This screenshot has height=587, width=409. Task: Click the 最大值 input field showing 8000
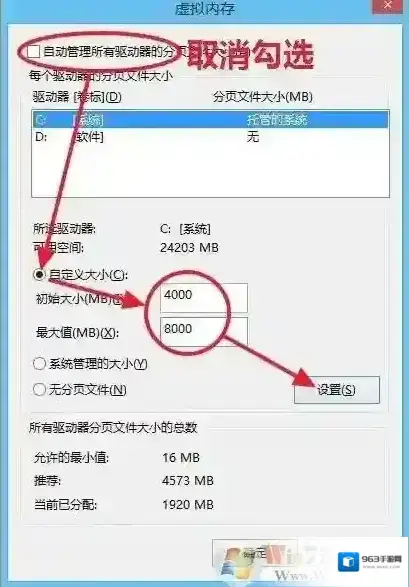point(204,331)
